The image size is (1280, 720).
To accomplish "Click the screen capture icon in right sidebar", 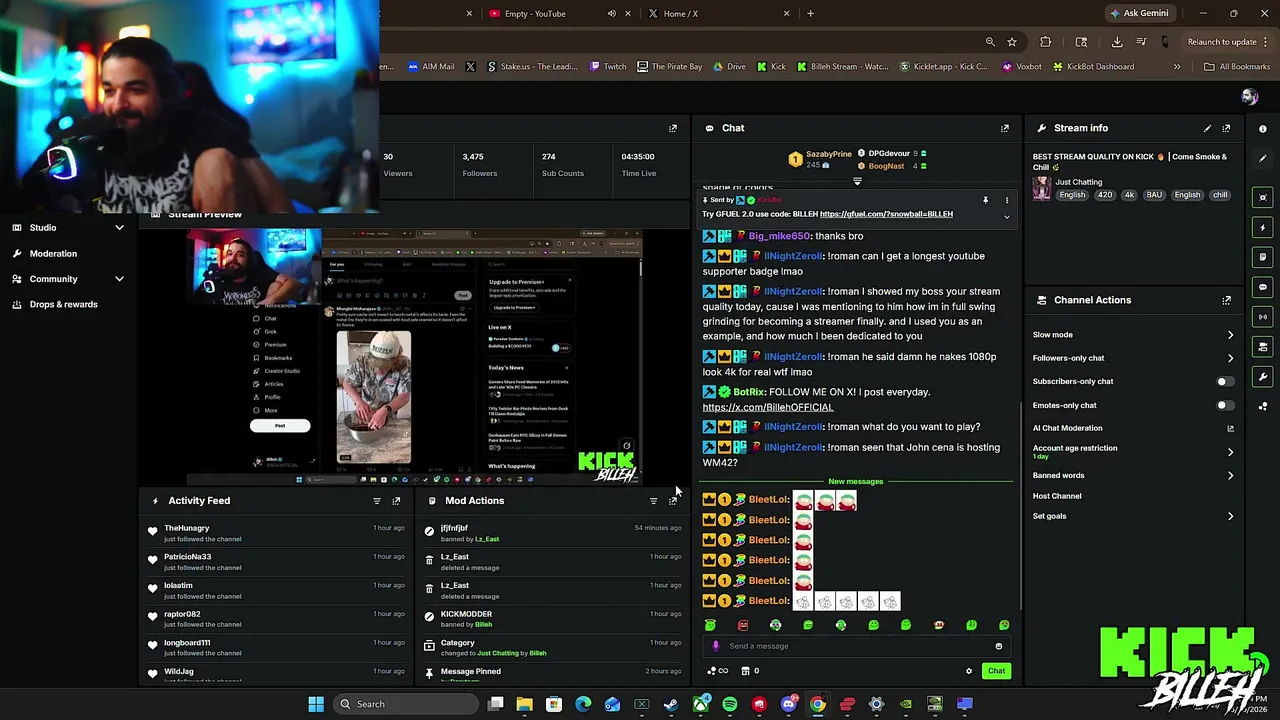I will (1263, 197).
